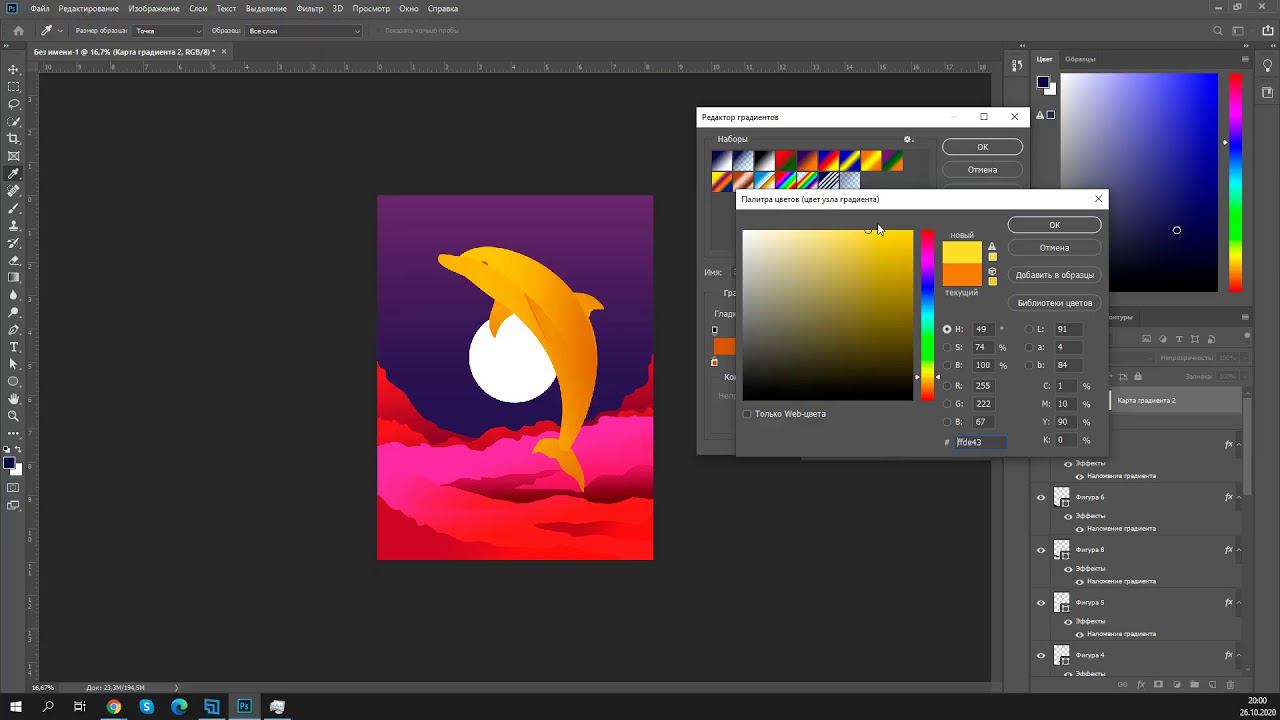The width and height of the screenshot is (1280, 720).
Task: Select the S (saturation) radio button
Action: coord(947,347)
